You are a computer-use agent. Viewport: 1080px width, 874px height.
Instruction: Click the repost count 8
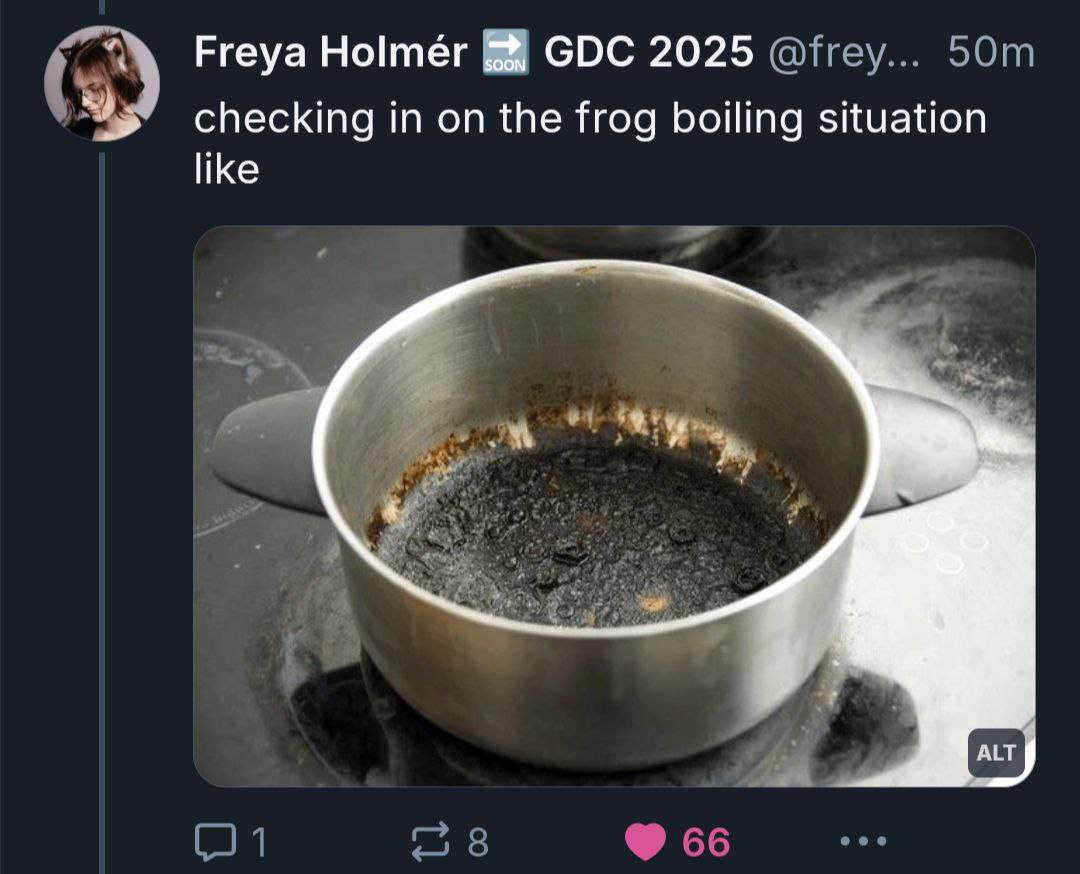click(x=478, y=842)
